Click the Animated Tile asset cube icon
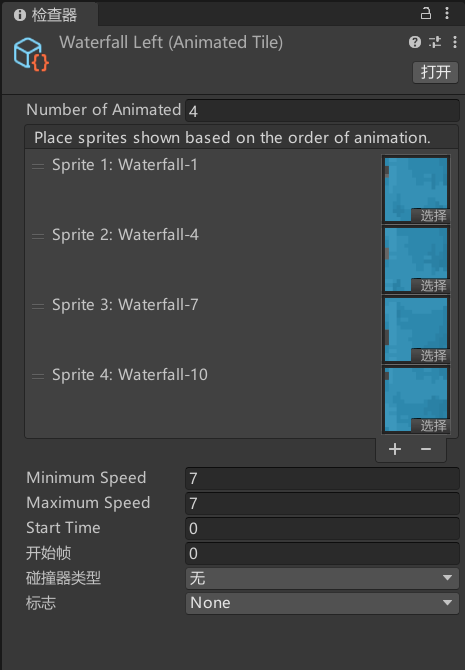 (31, 54)
